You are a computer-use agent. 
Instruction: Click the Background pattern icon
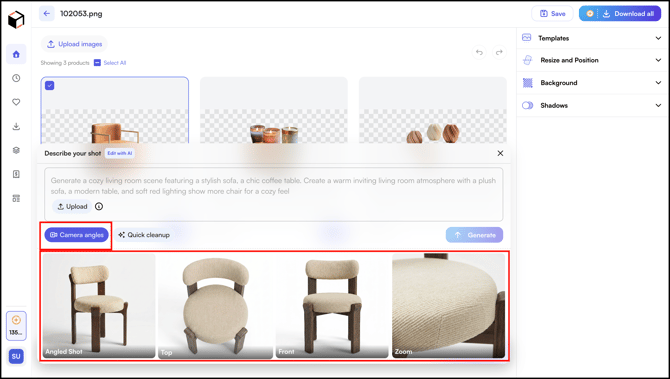528,83
